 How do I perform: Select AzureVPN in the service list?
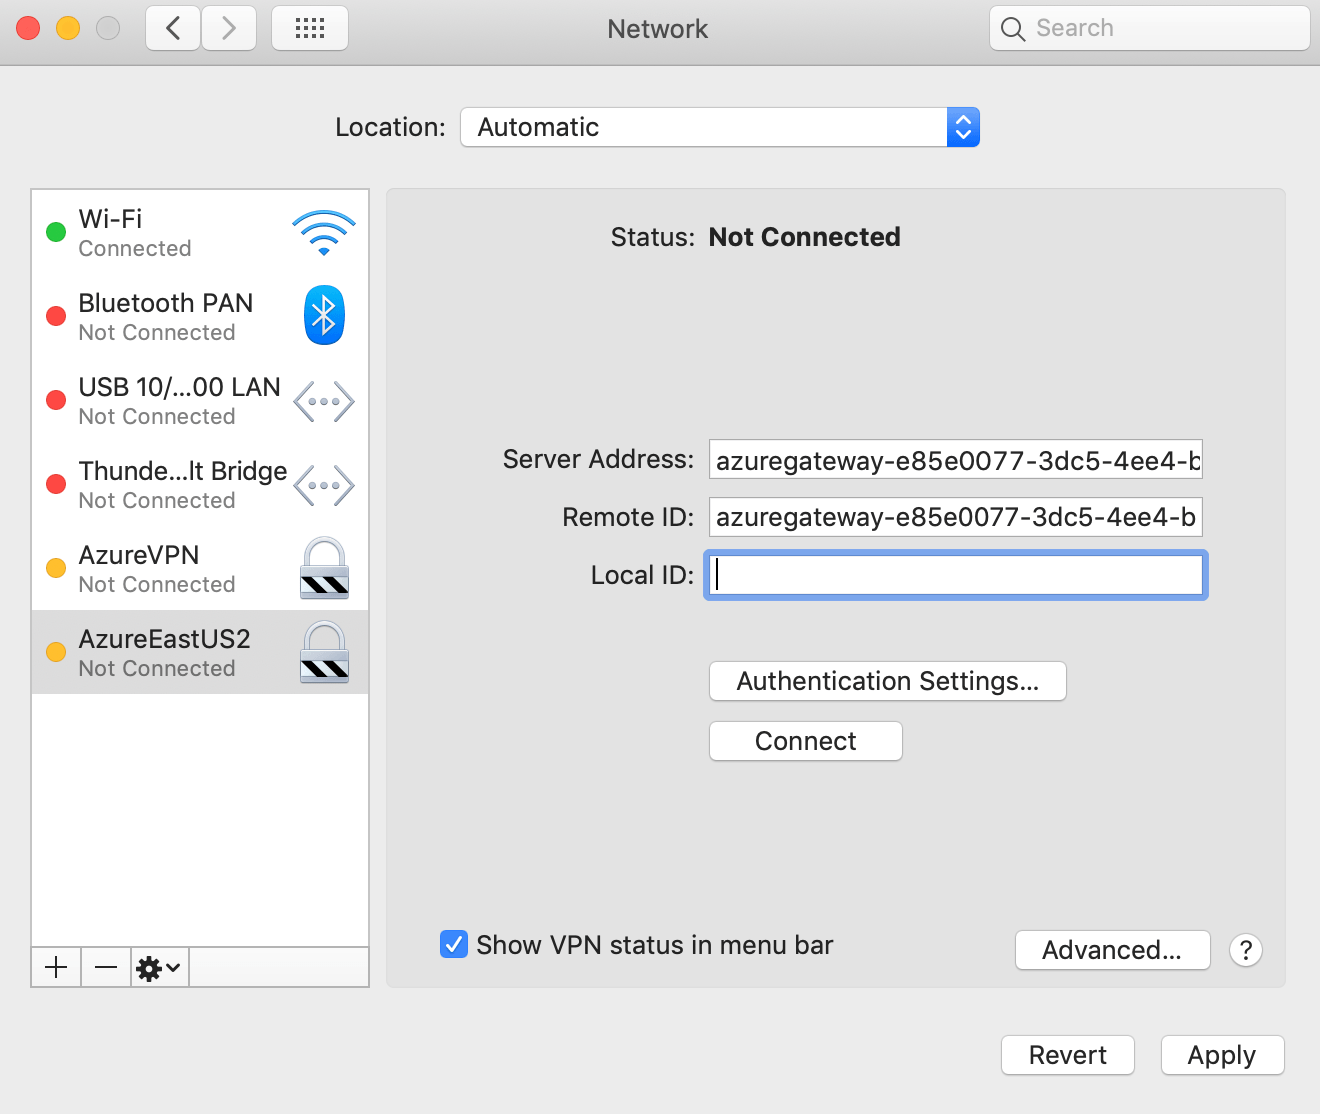[x=200, y=569]
